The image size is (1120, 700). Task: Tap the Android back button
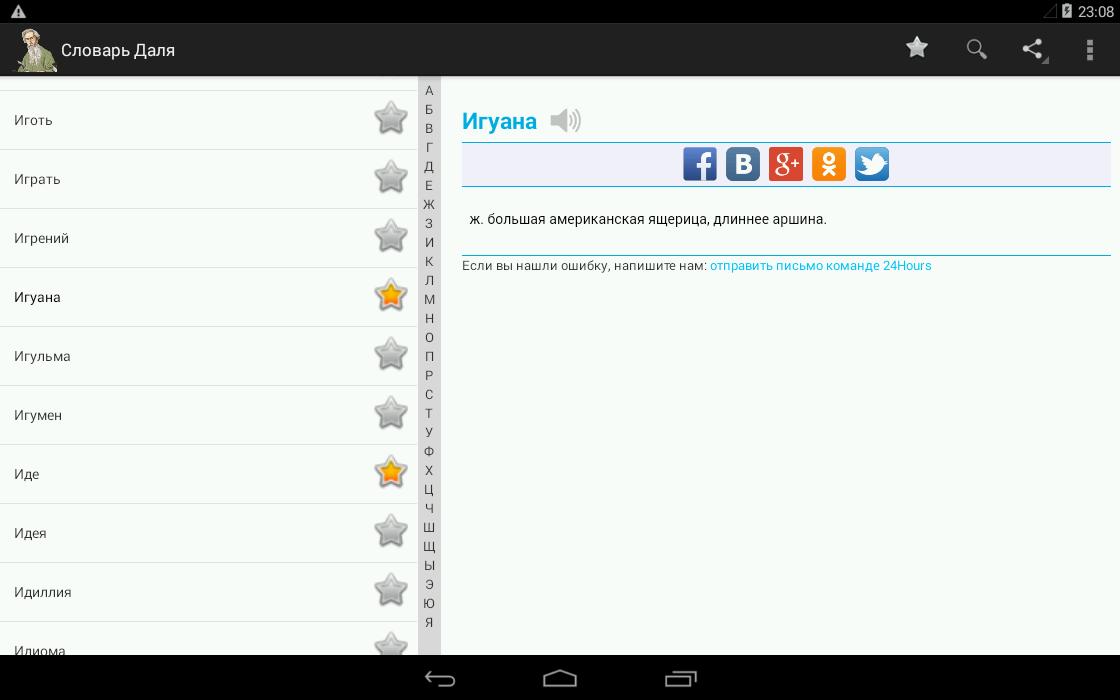(x=440, y=678)
